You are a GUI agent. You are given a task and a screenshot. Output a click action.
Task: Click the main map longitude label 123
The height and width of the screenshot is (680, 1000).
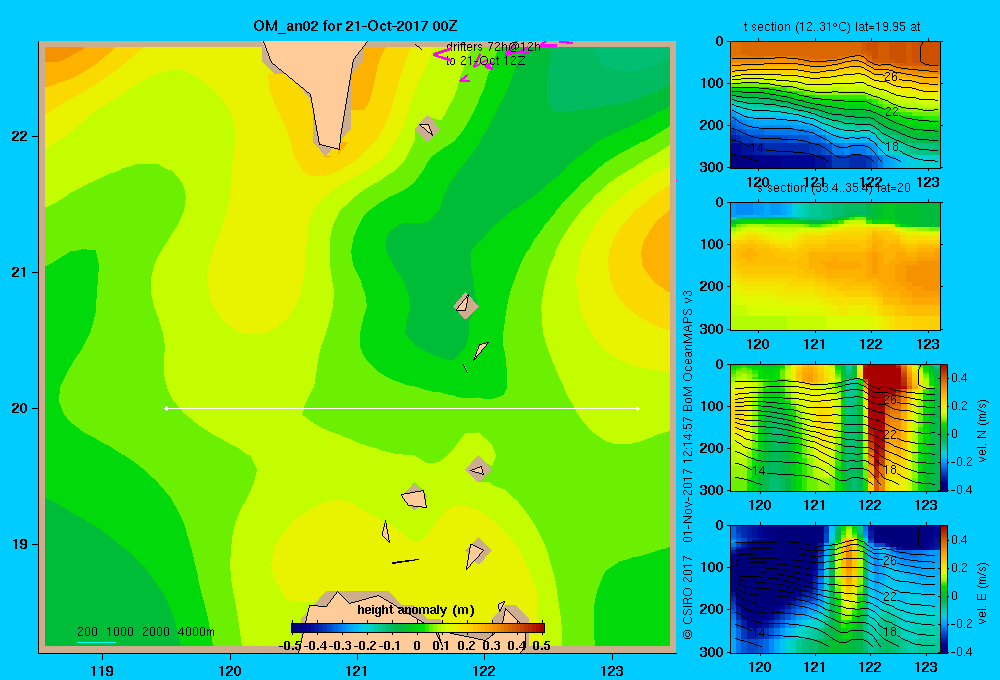(612, 670)
